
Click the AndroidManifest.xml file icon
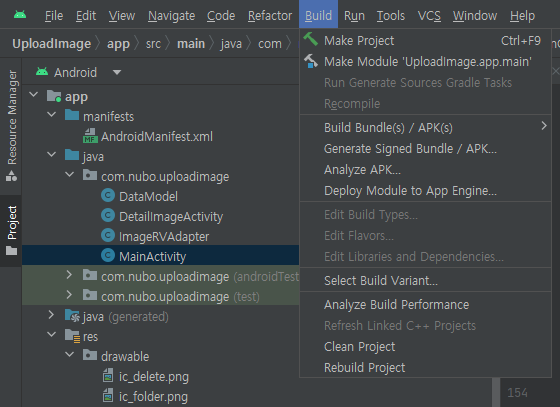click(90, 136)
